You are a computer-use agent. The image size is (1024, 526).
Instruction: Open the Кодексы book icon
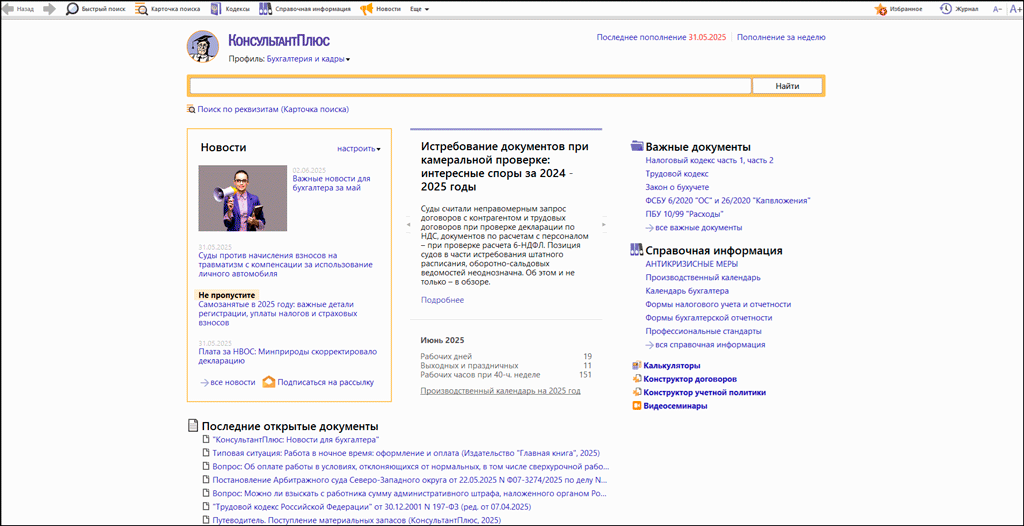coord(216,9)
